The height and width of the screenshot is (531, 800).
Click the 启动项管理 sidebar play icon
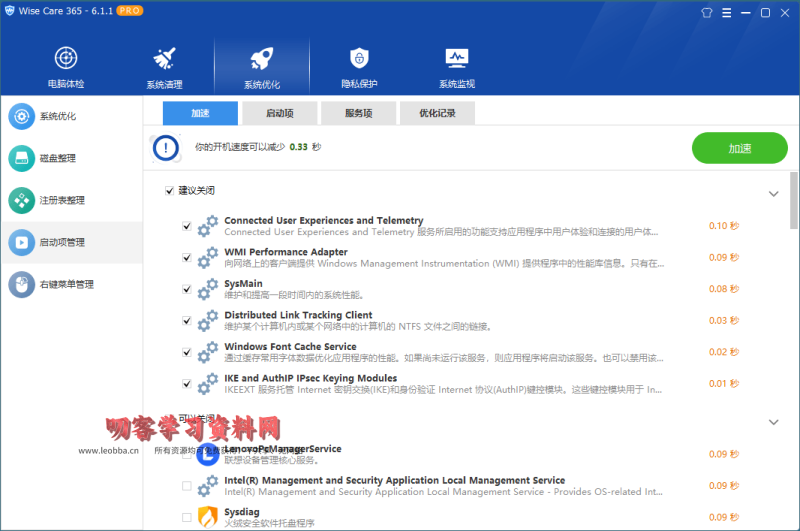tap(21, 242)
